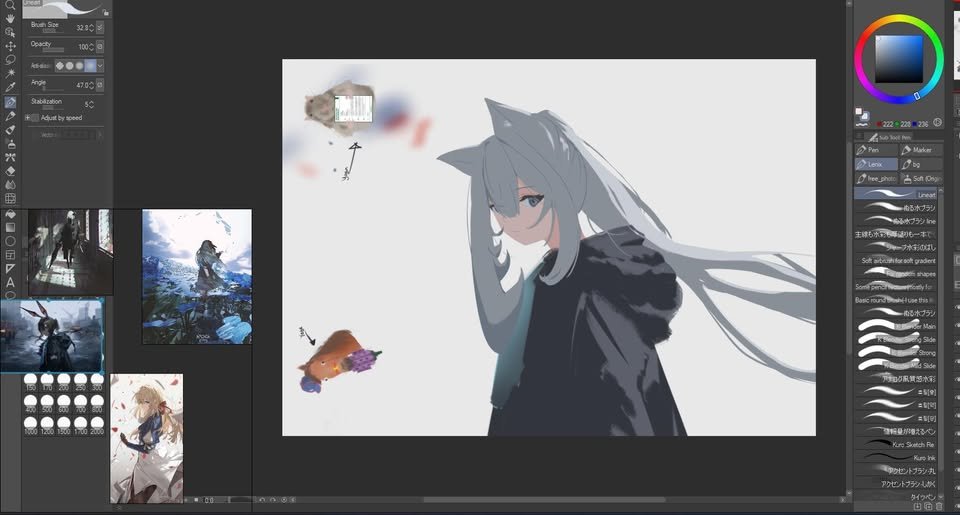Adjust the Stabilization stepper arrows

click(x=91, y=105)
